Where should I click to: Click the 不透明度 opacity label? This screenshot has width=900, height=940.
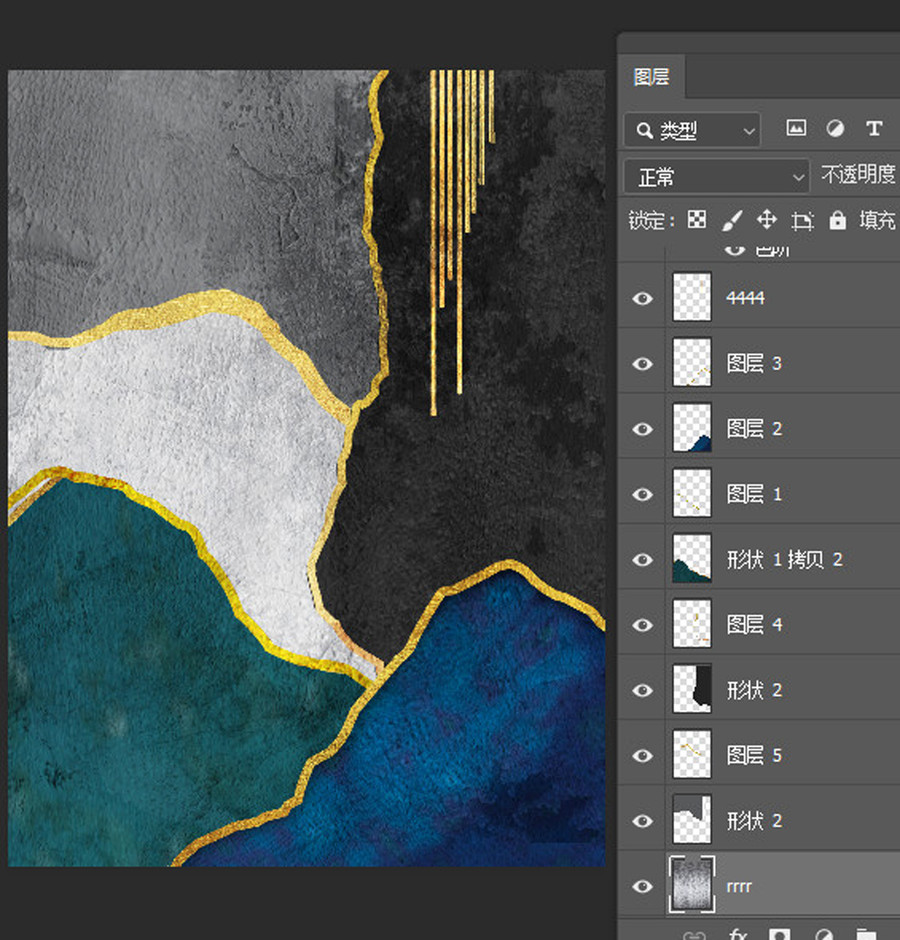858,175
